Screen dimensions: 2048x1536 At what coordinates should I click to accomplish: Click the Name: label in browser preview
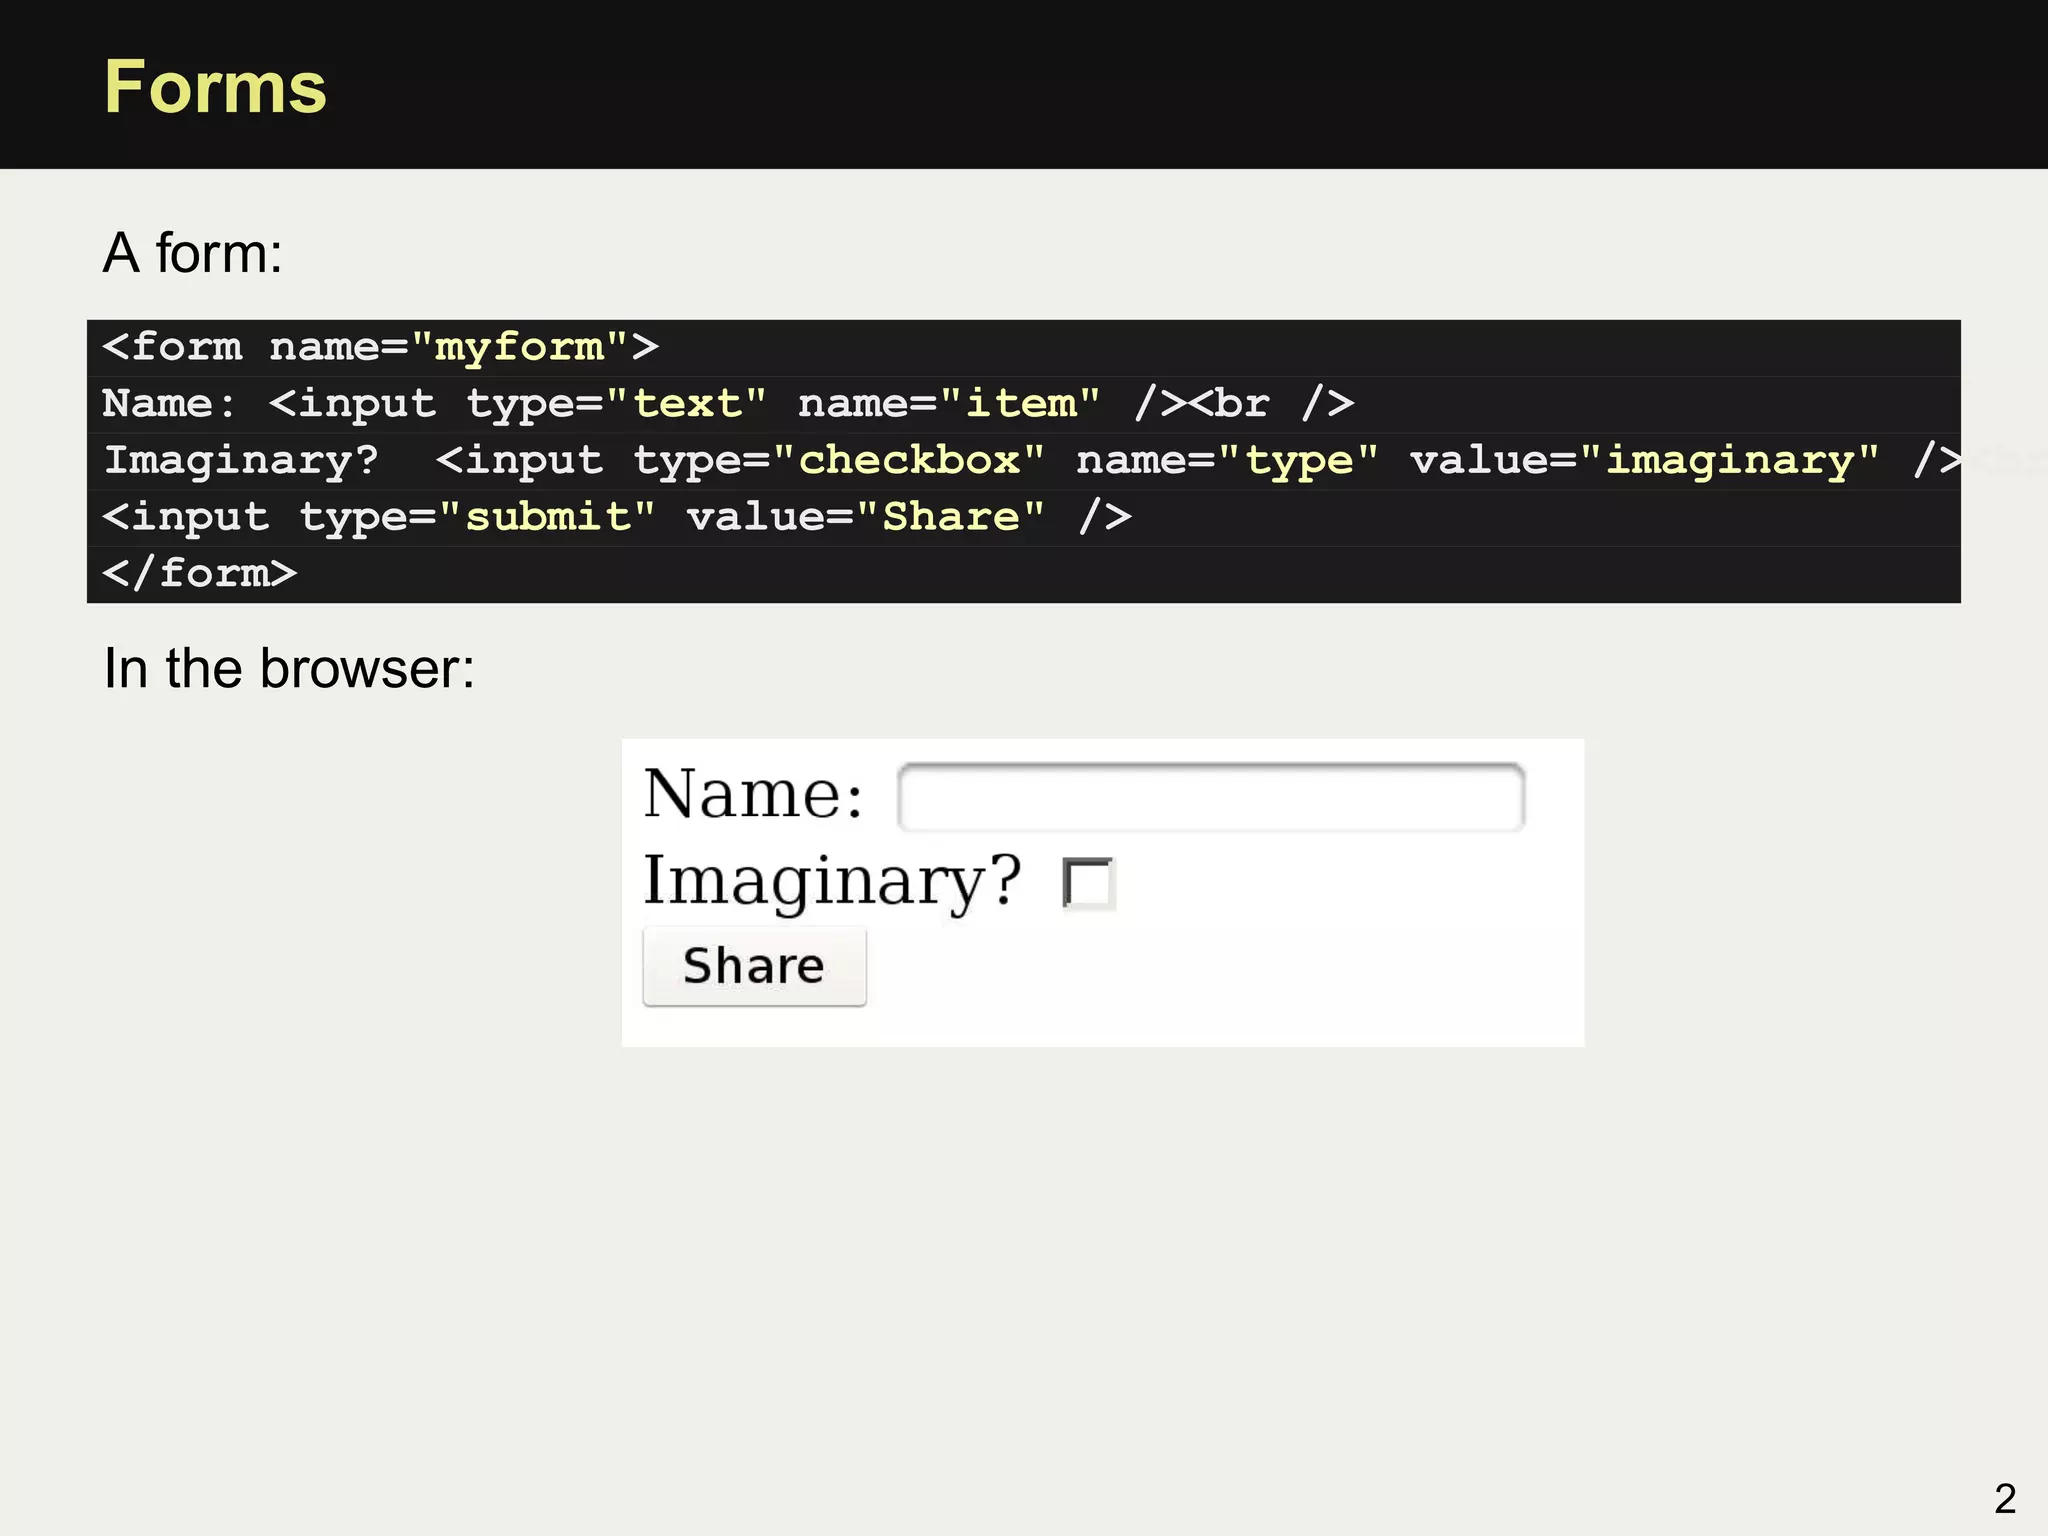(x=753, y=795)
